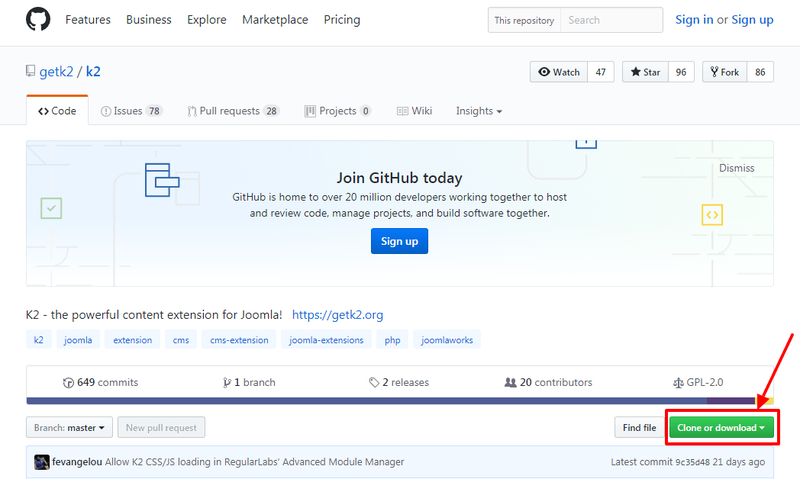Open the Business page
Image resolution: width=800 pixels, height=479 pixels.
(x=148, y=19)
